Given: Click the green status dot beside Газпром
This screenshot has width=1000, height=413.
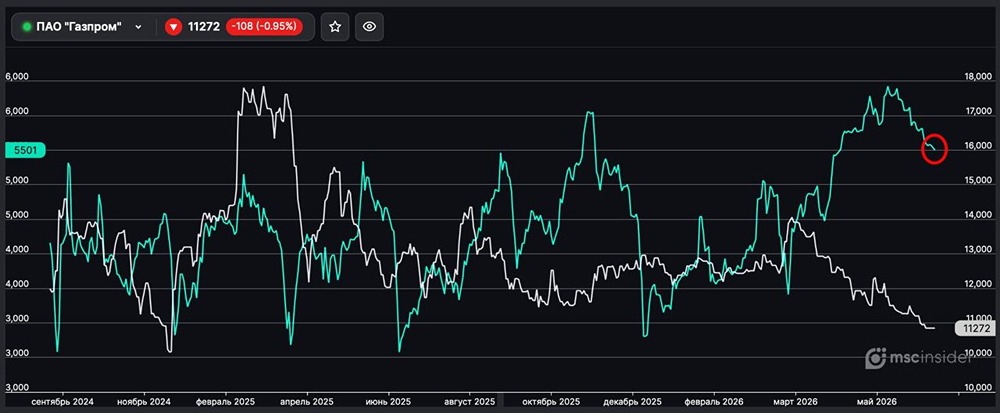Looking at the screenshot, I should tap(27, 27).
